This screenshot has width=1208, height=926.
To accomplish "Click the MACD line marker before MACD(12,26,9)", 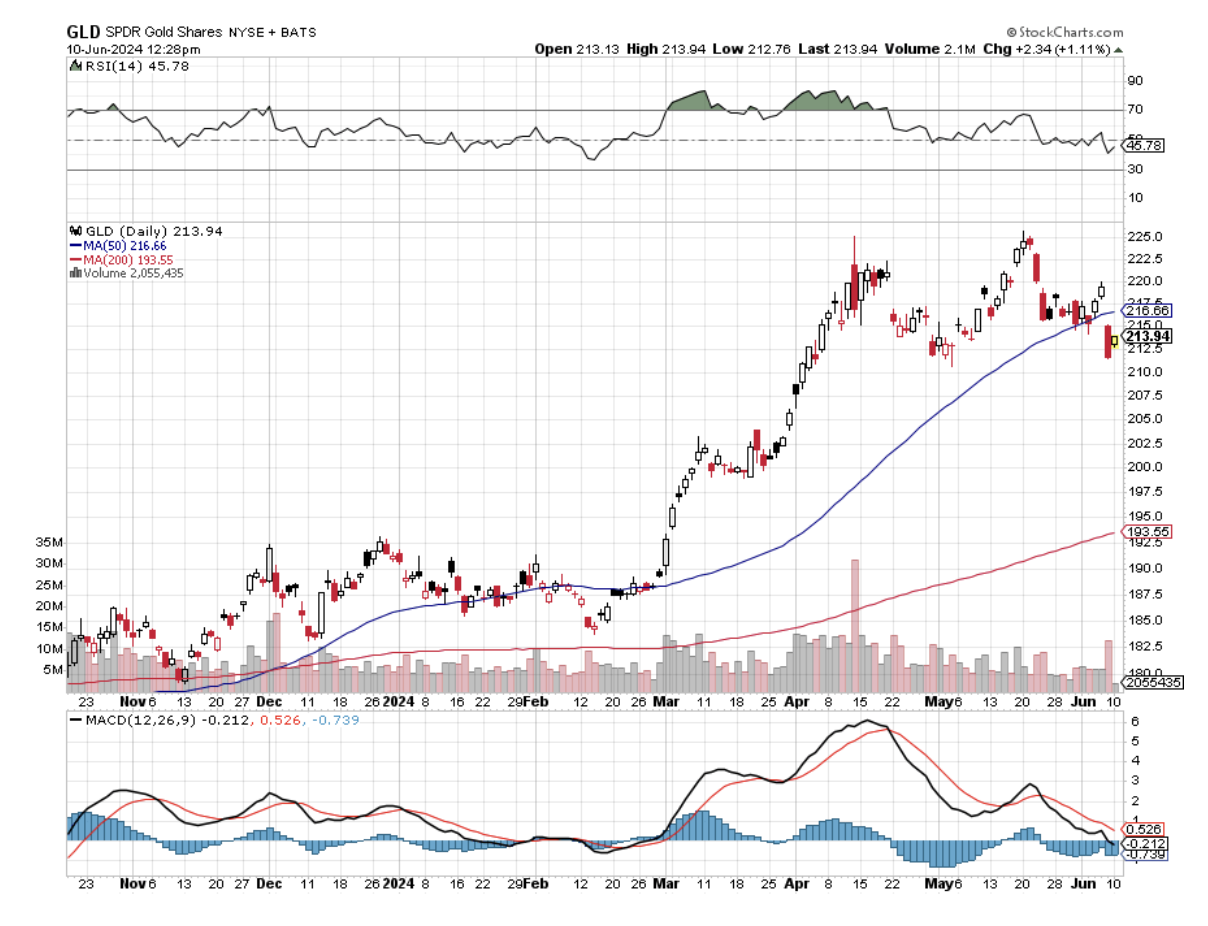I will pyautogui.click(x=75, y=718).
